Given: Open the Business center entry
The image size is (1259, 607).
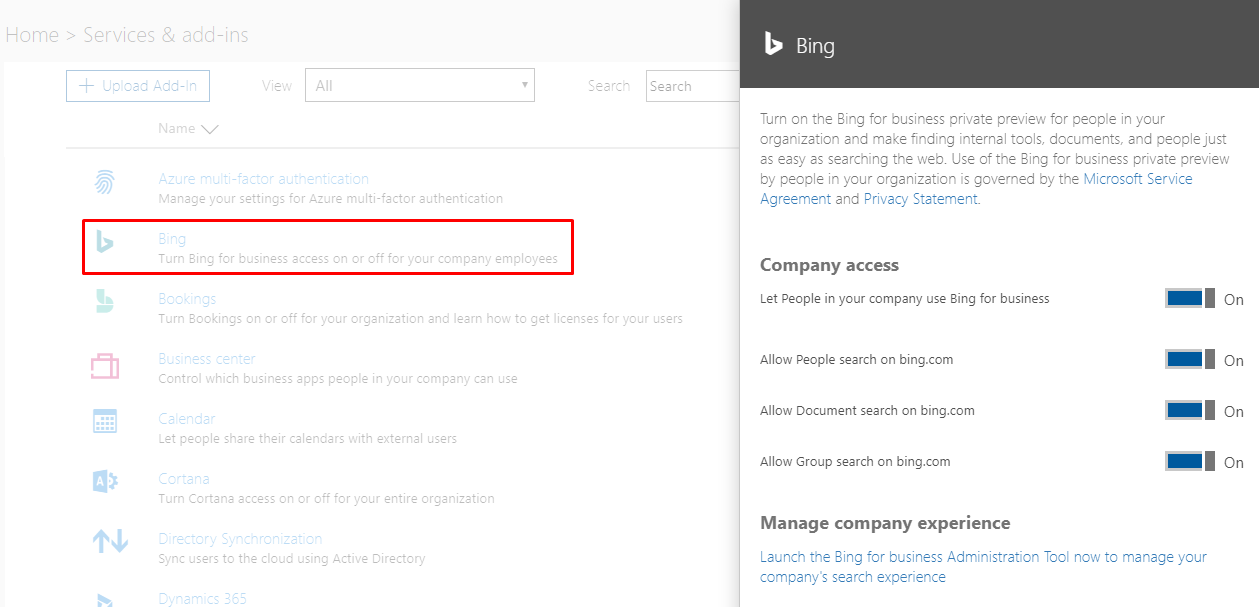Looking at the screenshot, I should [207, 359].
